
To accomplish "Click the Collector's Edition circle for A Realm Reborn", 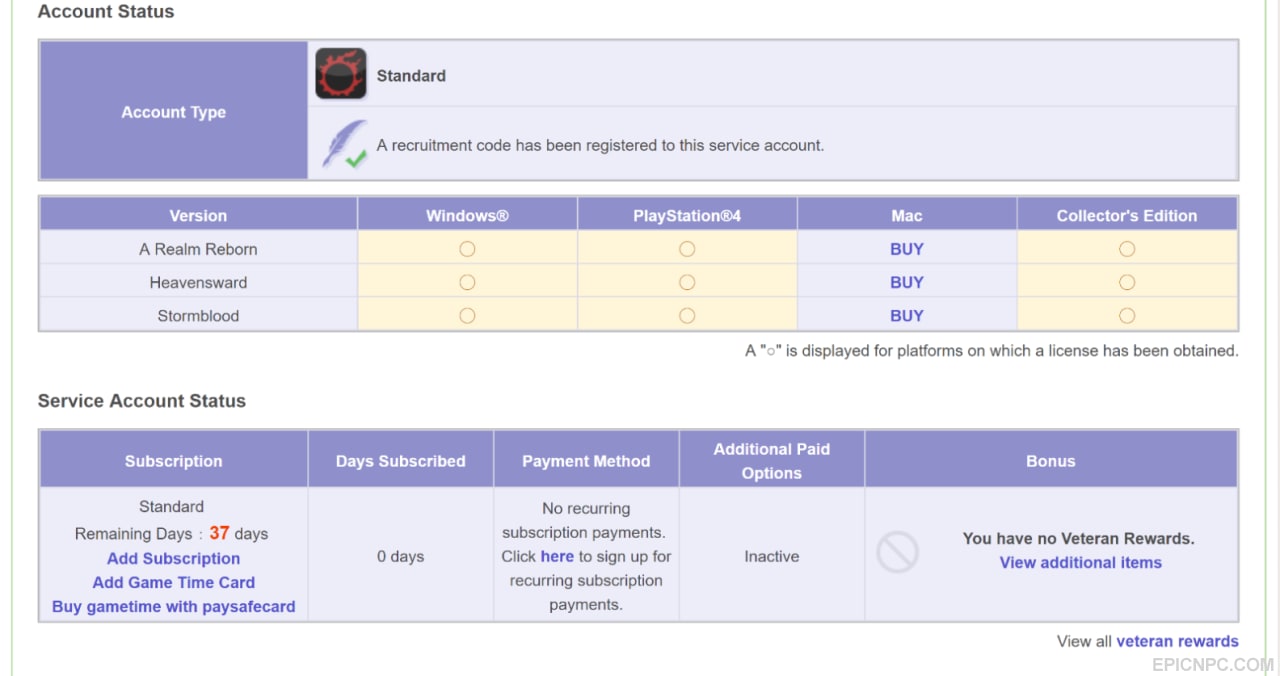I will [1127, 249].
